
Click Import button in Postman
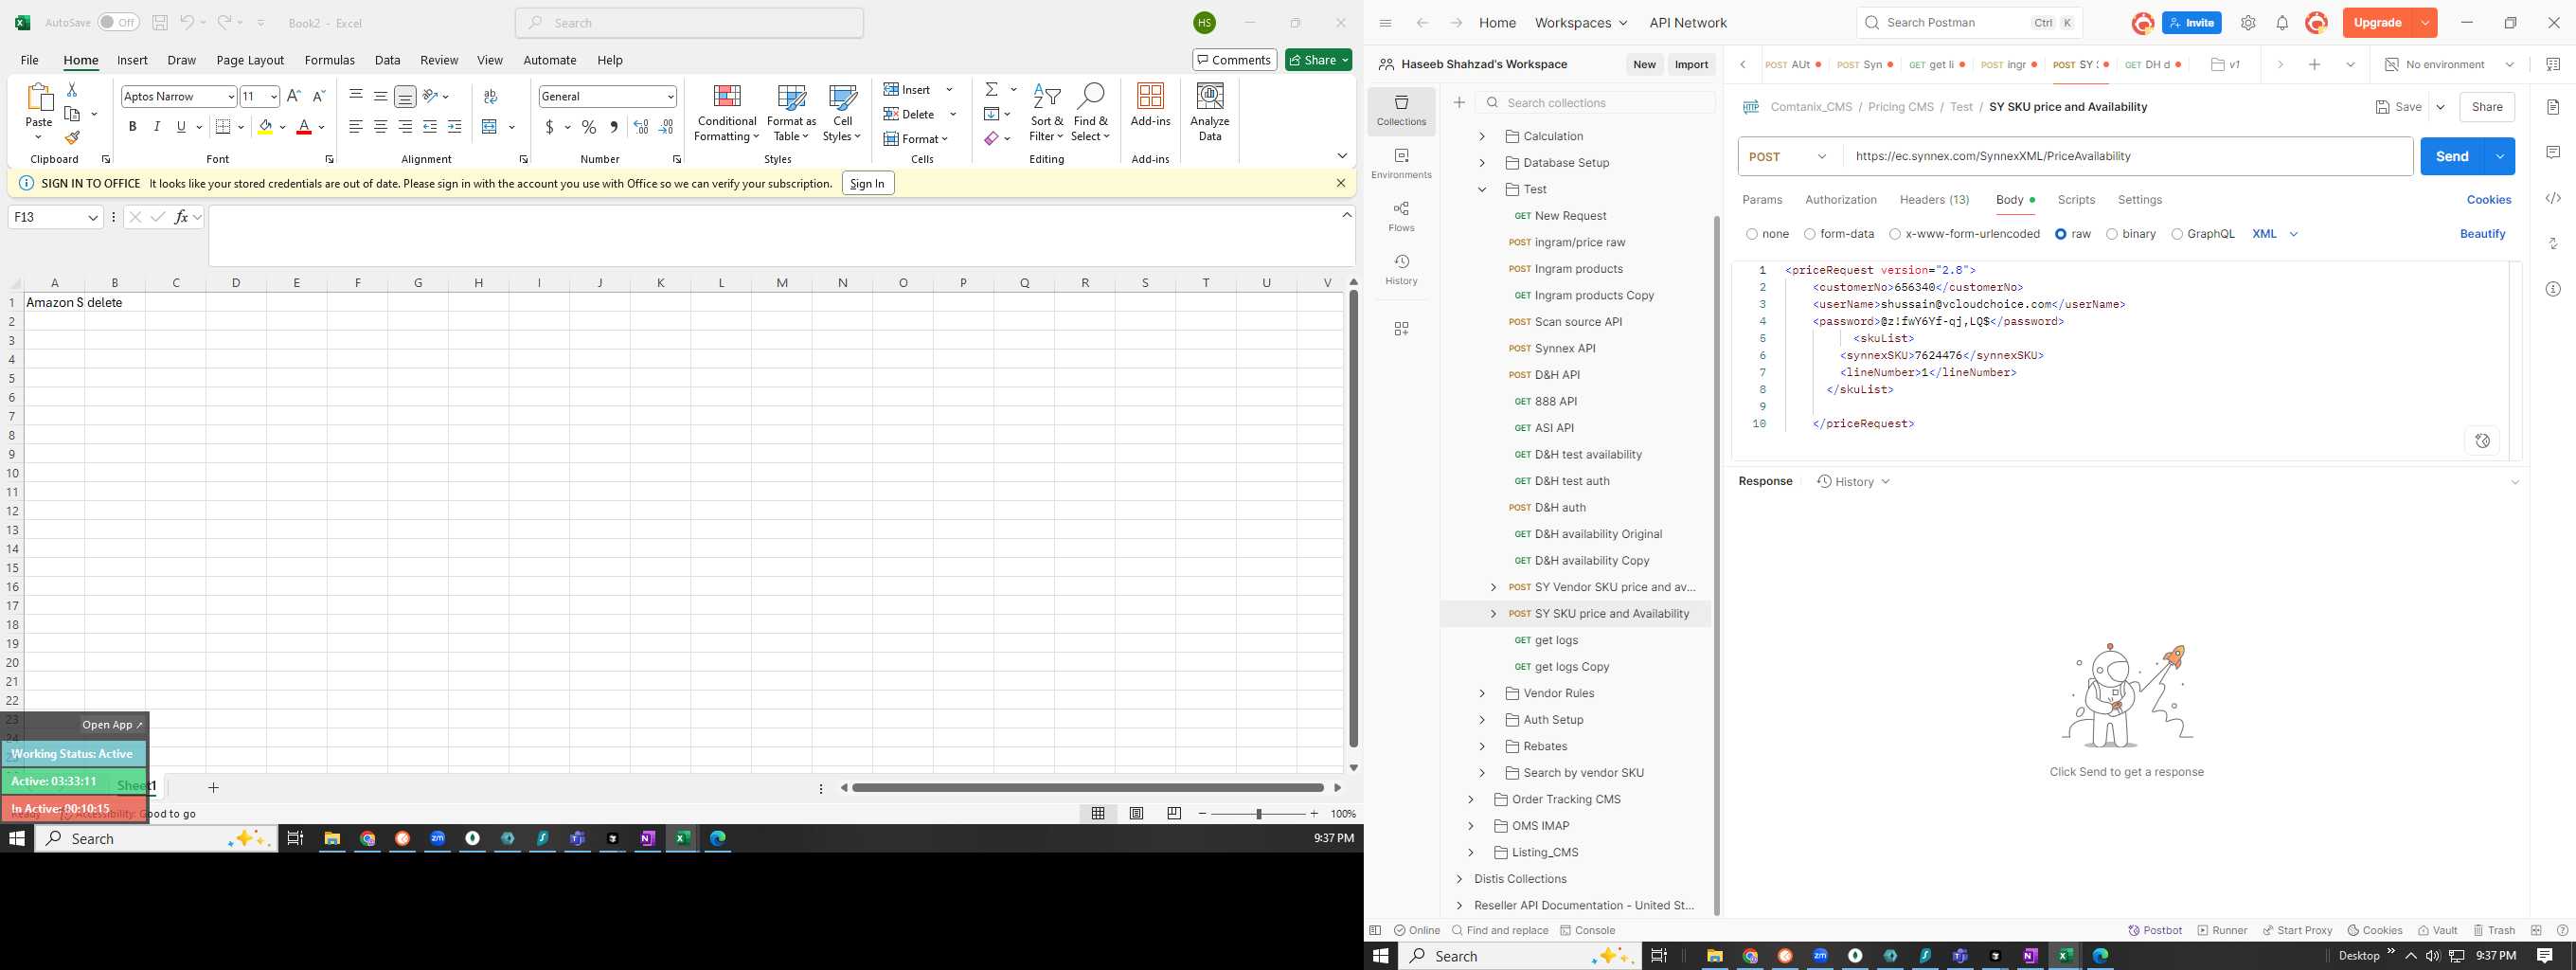1691,64
